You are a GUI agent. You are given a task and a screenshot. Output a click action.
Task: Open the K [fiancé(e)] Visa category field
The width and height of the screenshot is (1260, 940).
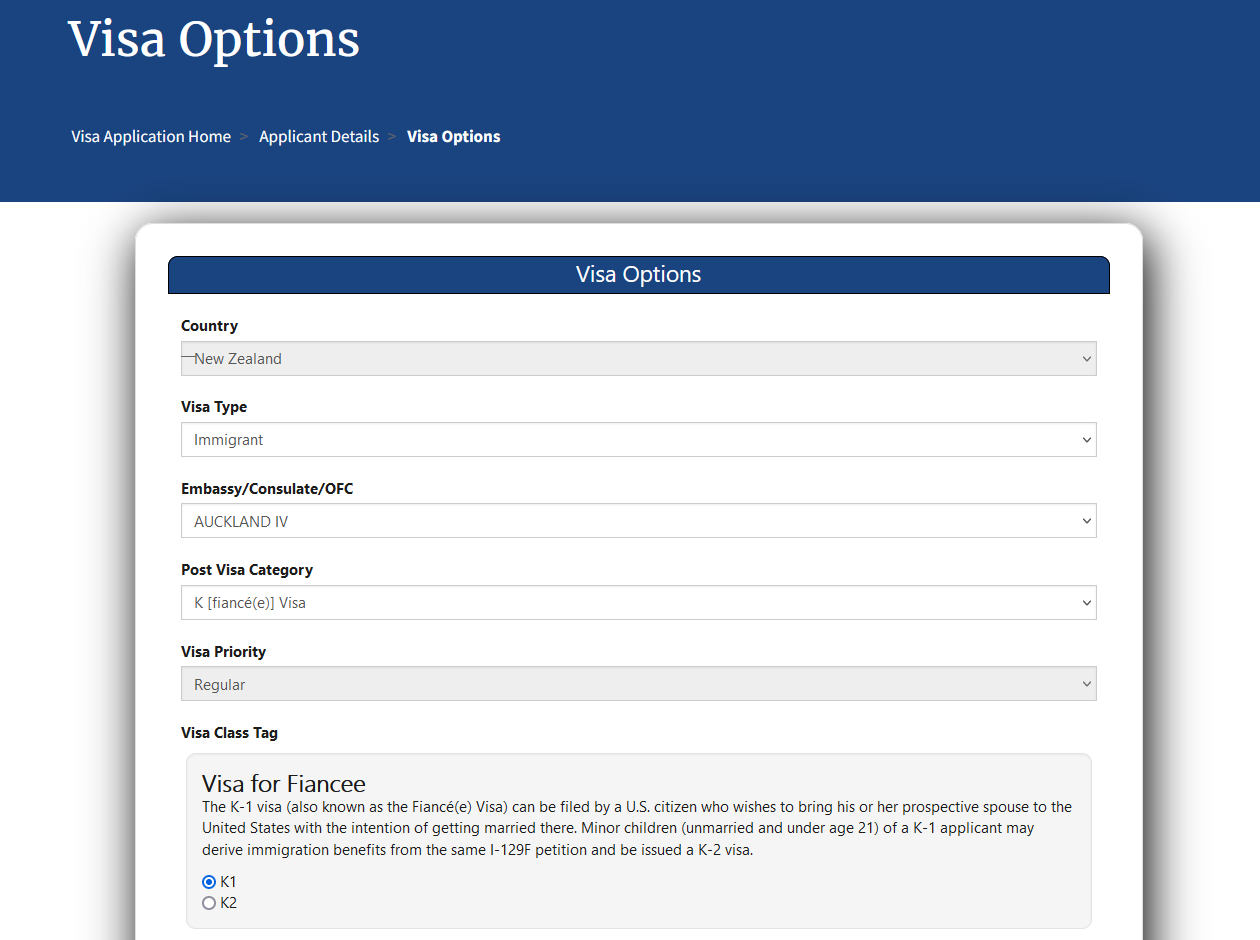(620, 603)
